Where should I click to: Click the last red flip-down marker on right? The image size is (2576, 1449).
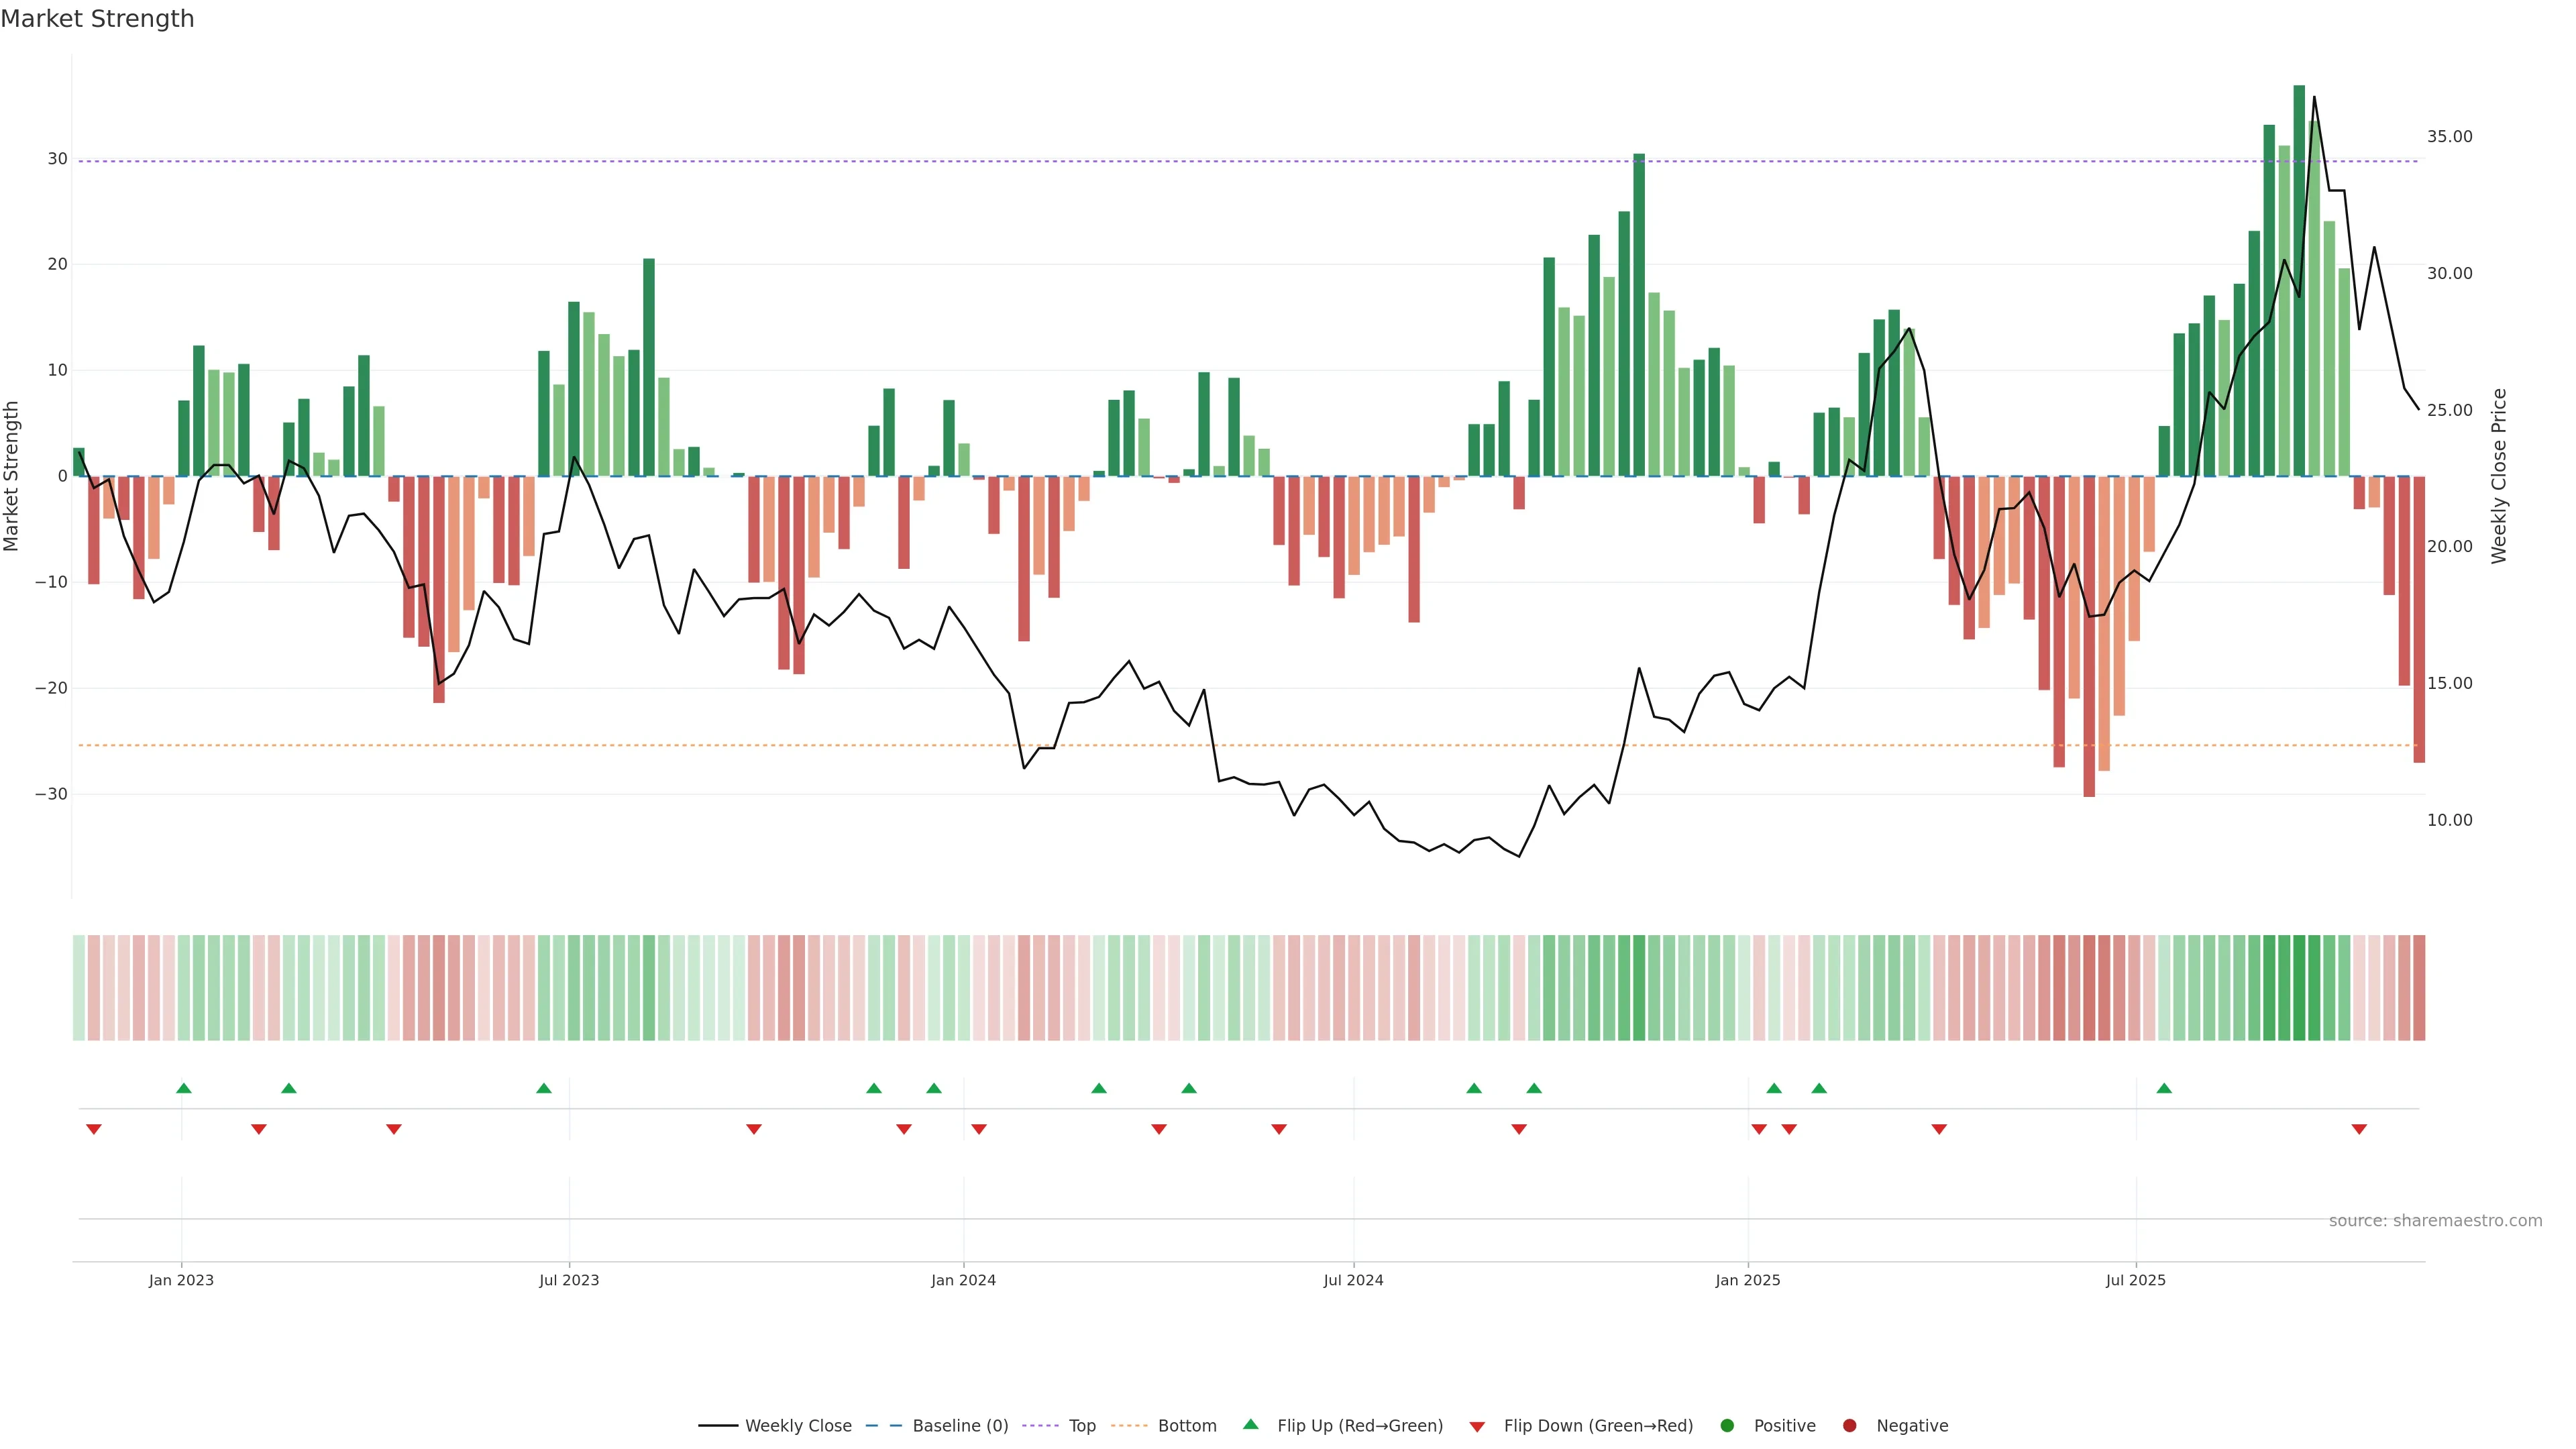2359,1129
